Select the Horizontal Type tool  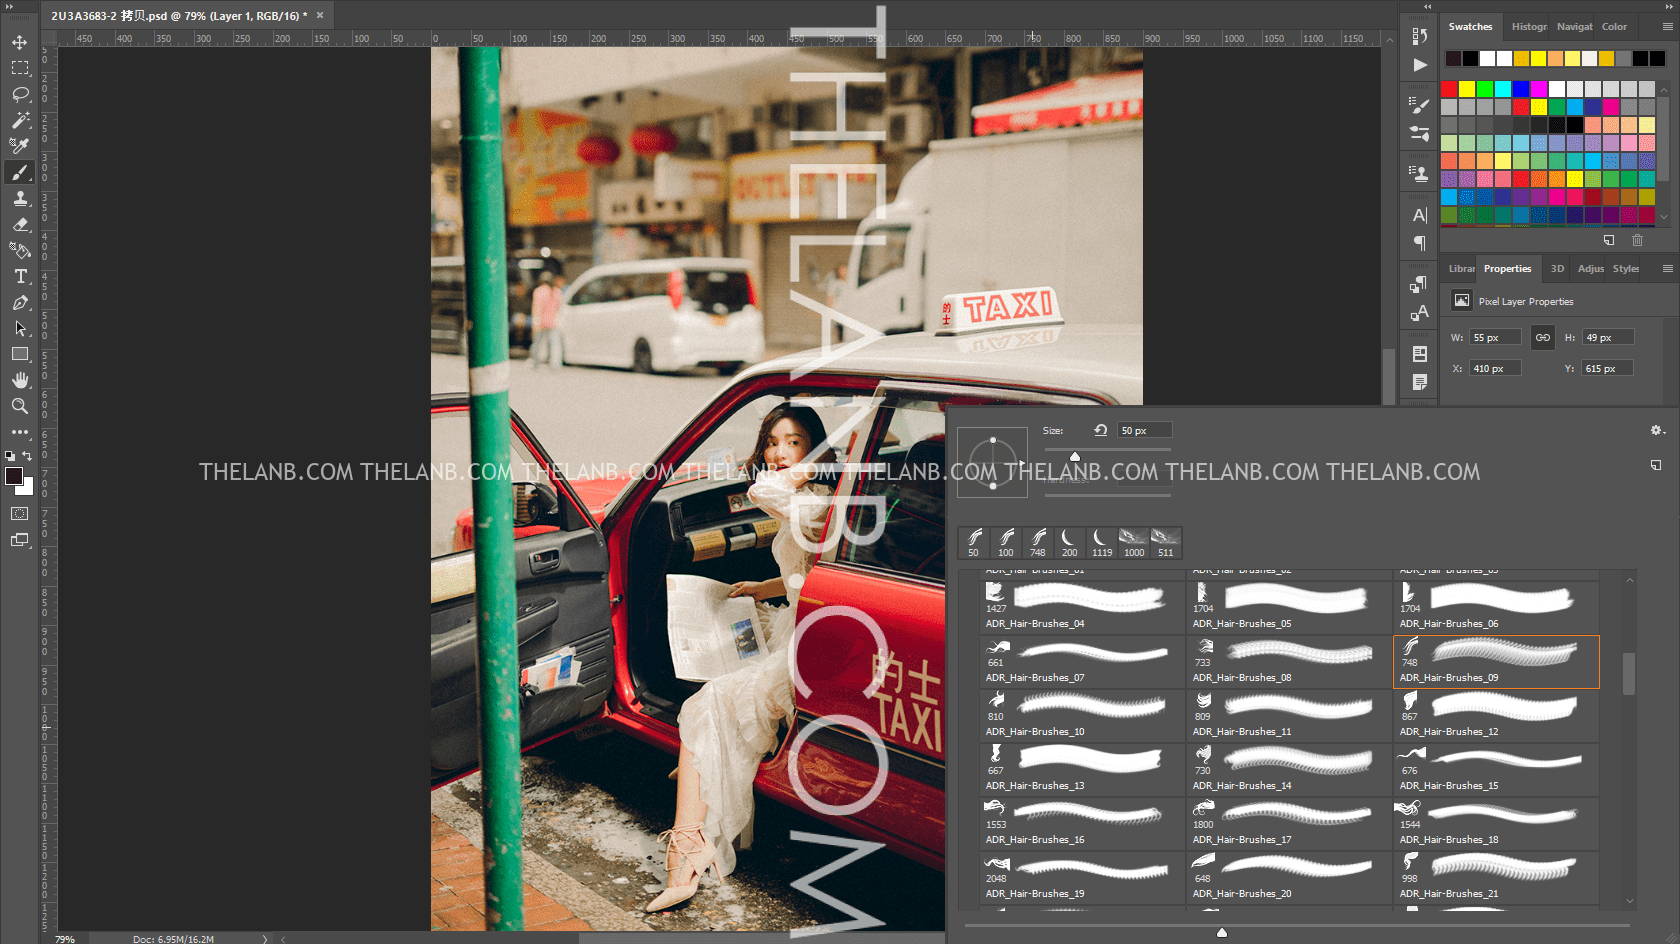tap(20, 276)
